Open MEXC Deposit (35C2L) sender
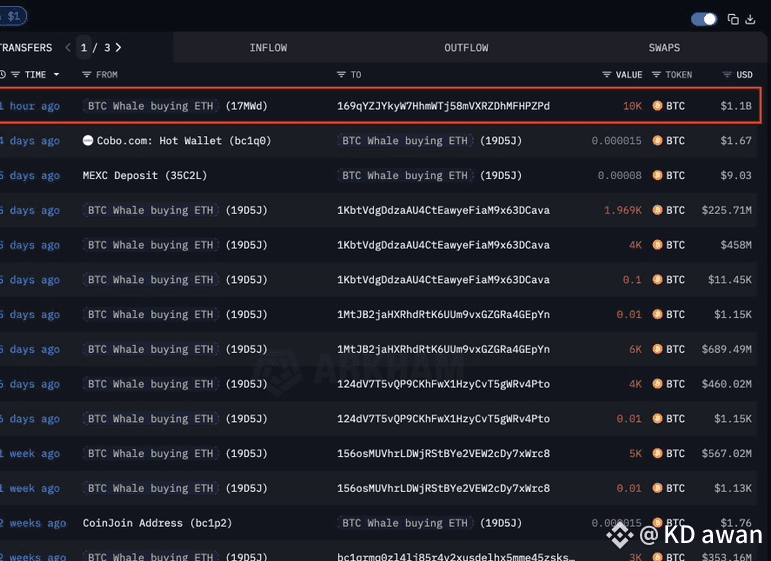 (145, 176)
